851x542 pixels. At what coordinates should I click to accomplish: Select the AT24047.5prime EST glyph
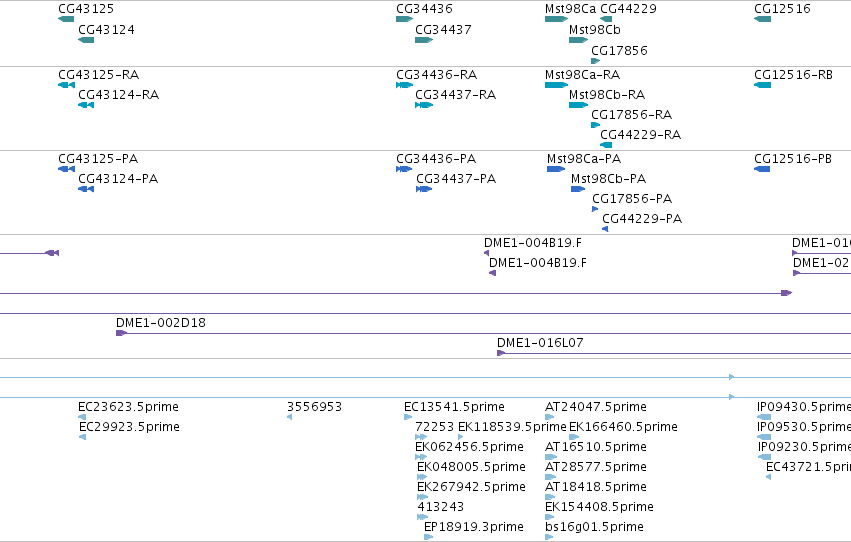click(x=549, y=417)
